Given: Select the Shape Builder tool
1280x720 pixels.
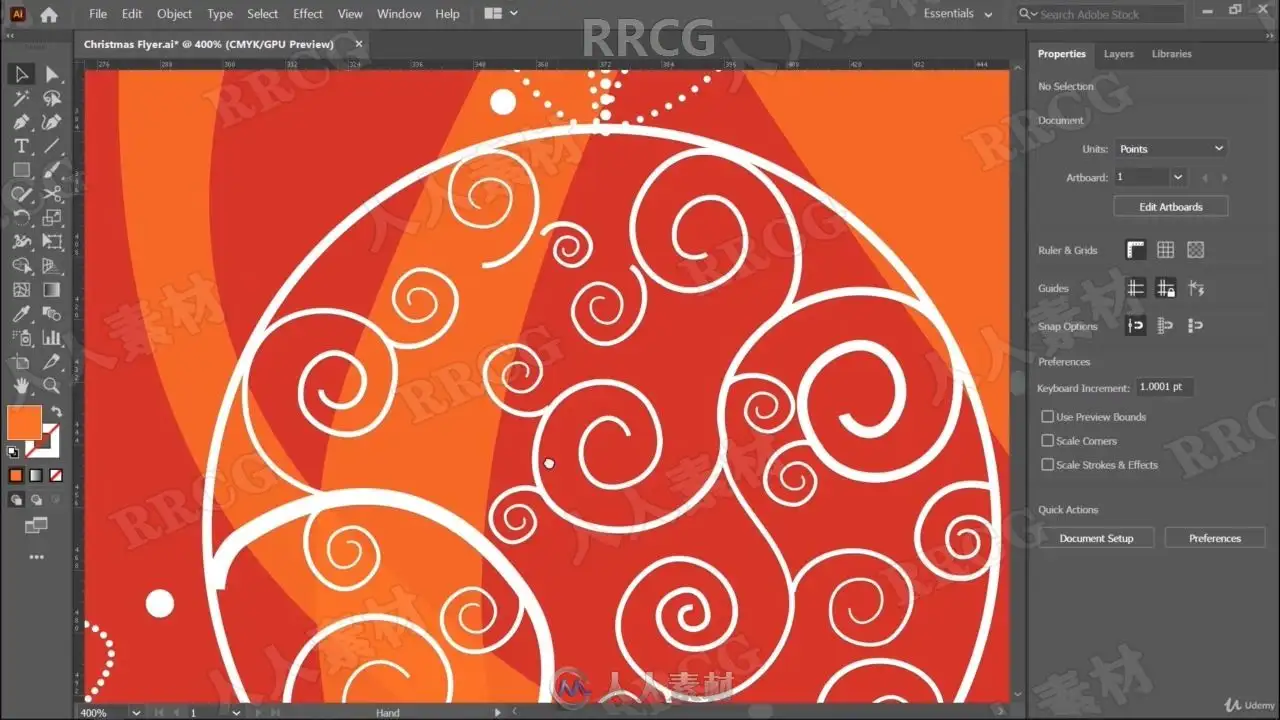Looking at the screenshot, I should pyautogui.click(x=21, y=266).
